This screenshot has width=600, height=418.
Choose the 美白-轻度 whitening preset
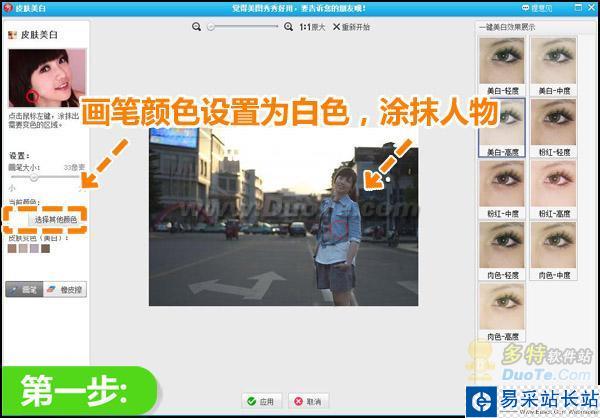pos(502,66)
